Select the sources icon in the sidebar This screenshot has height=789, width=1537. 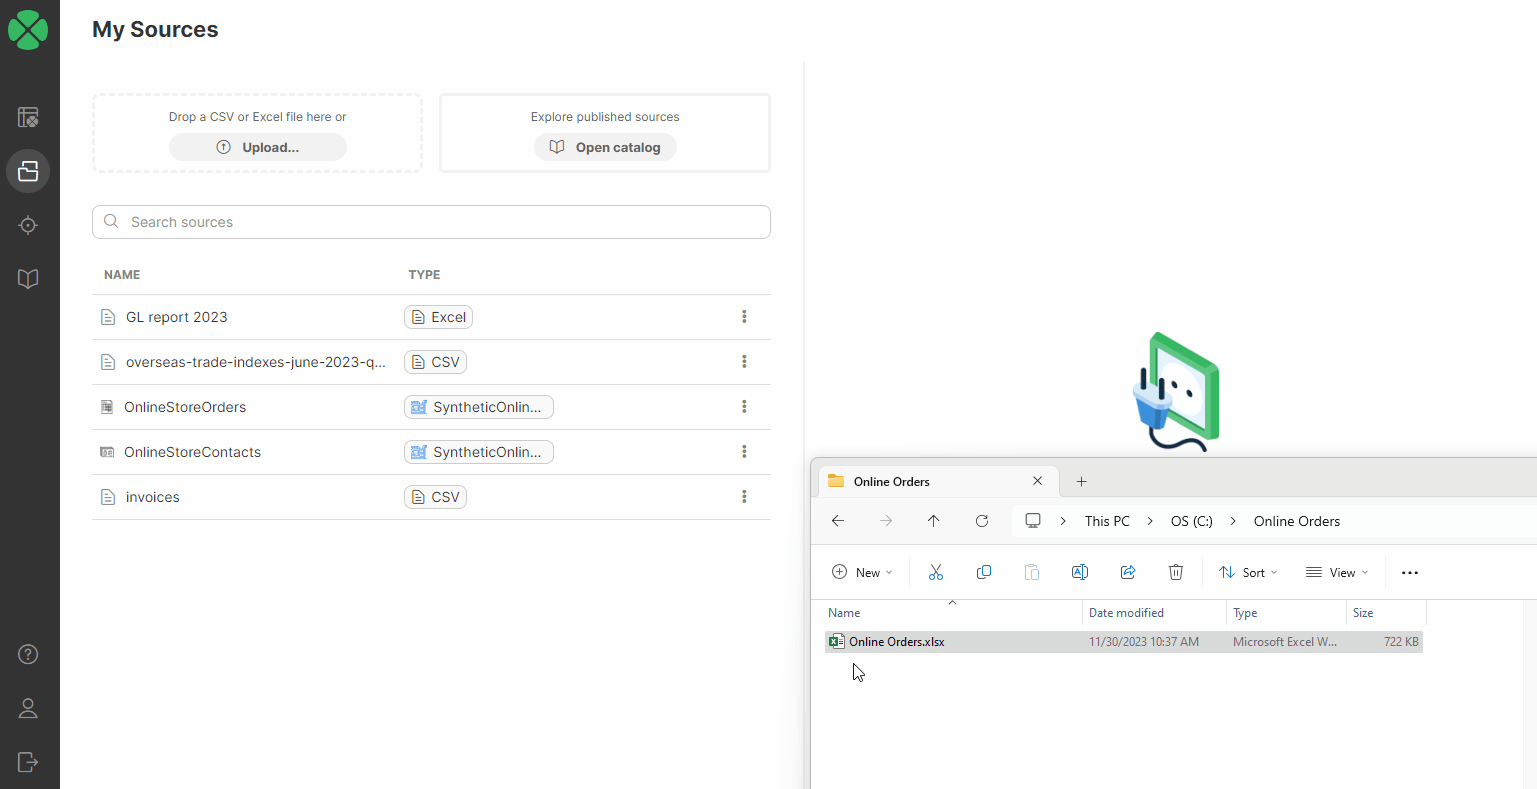pyautogui.click(x=27, y=170)
